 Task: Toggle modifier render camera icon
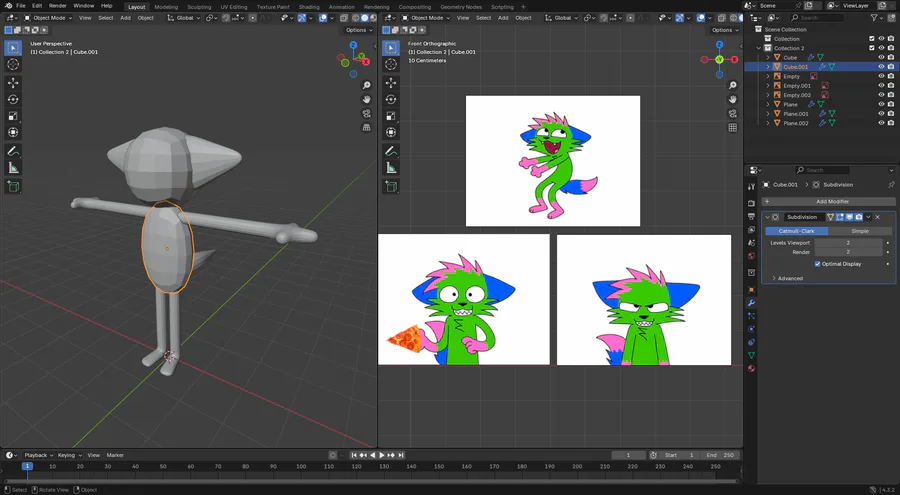point(859,217)
